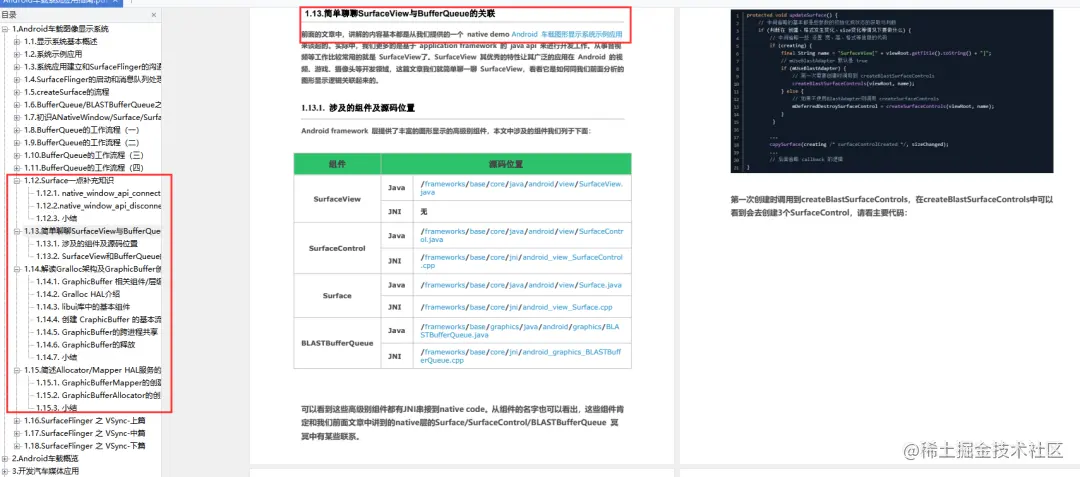Viewport: 1080px width, 477px height.
Task: Jump to outline entry 1.12.3. 小结
Action: point(56,218)
